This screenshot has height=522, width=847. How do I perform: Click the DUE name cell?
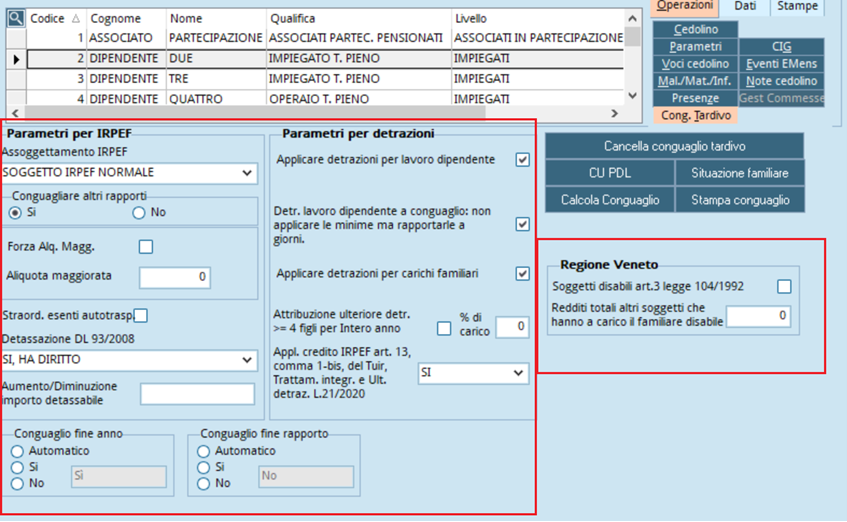point(216,58)
